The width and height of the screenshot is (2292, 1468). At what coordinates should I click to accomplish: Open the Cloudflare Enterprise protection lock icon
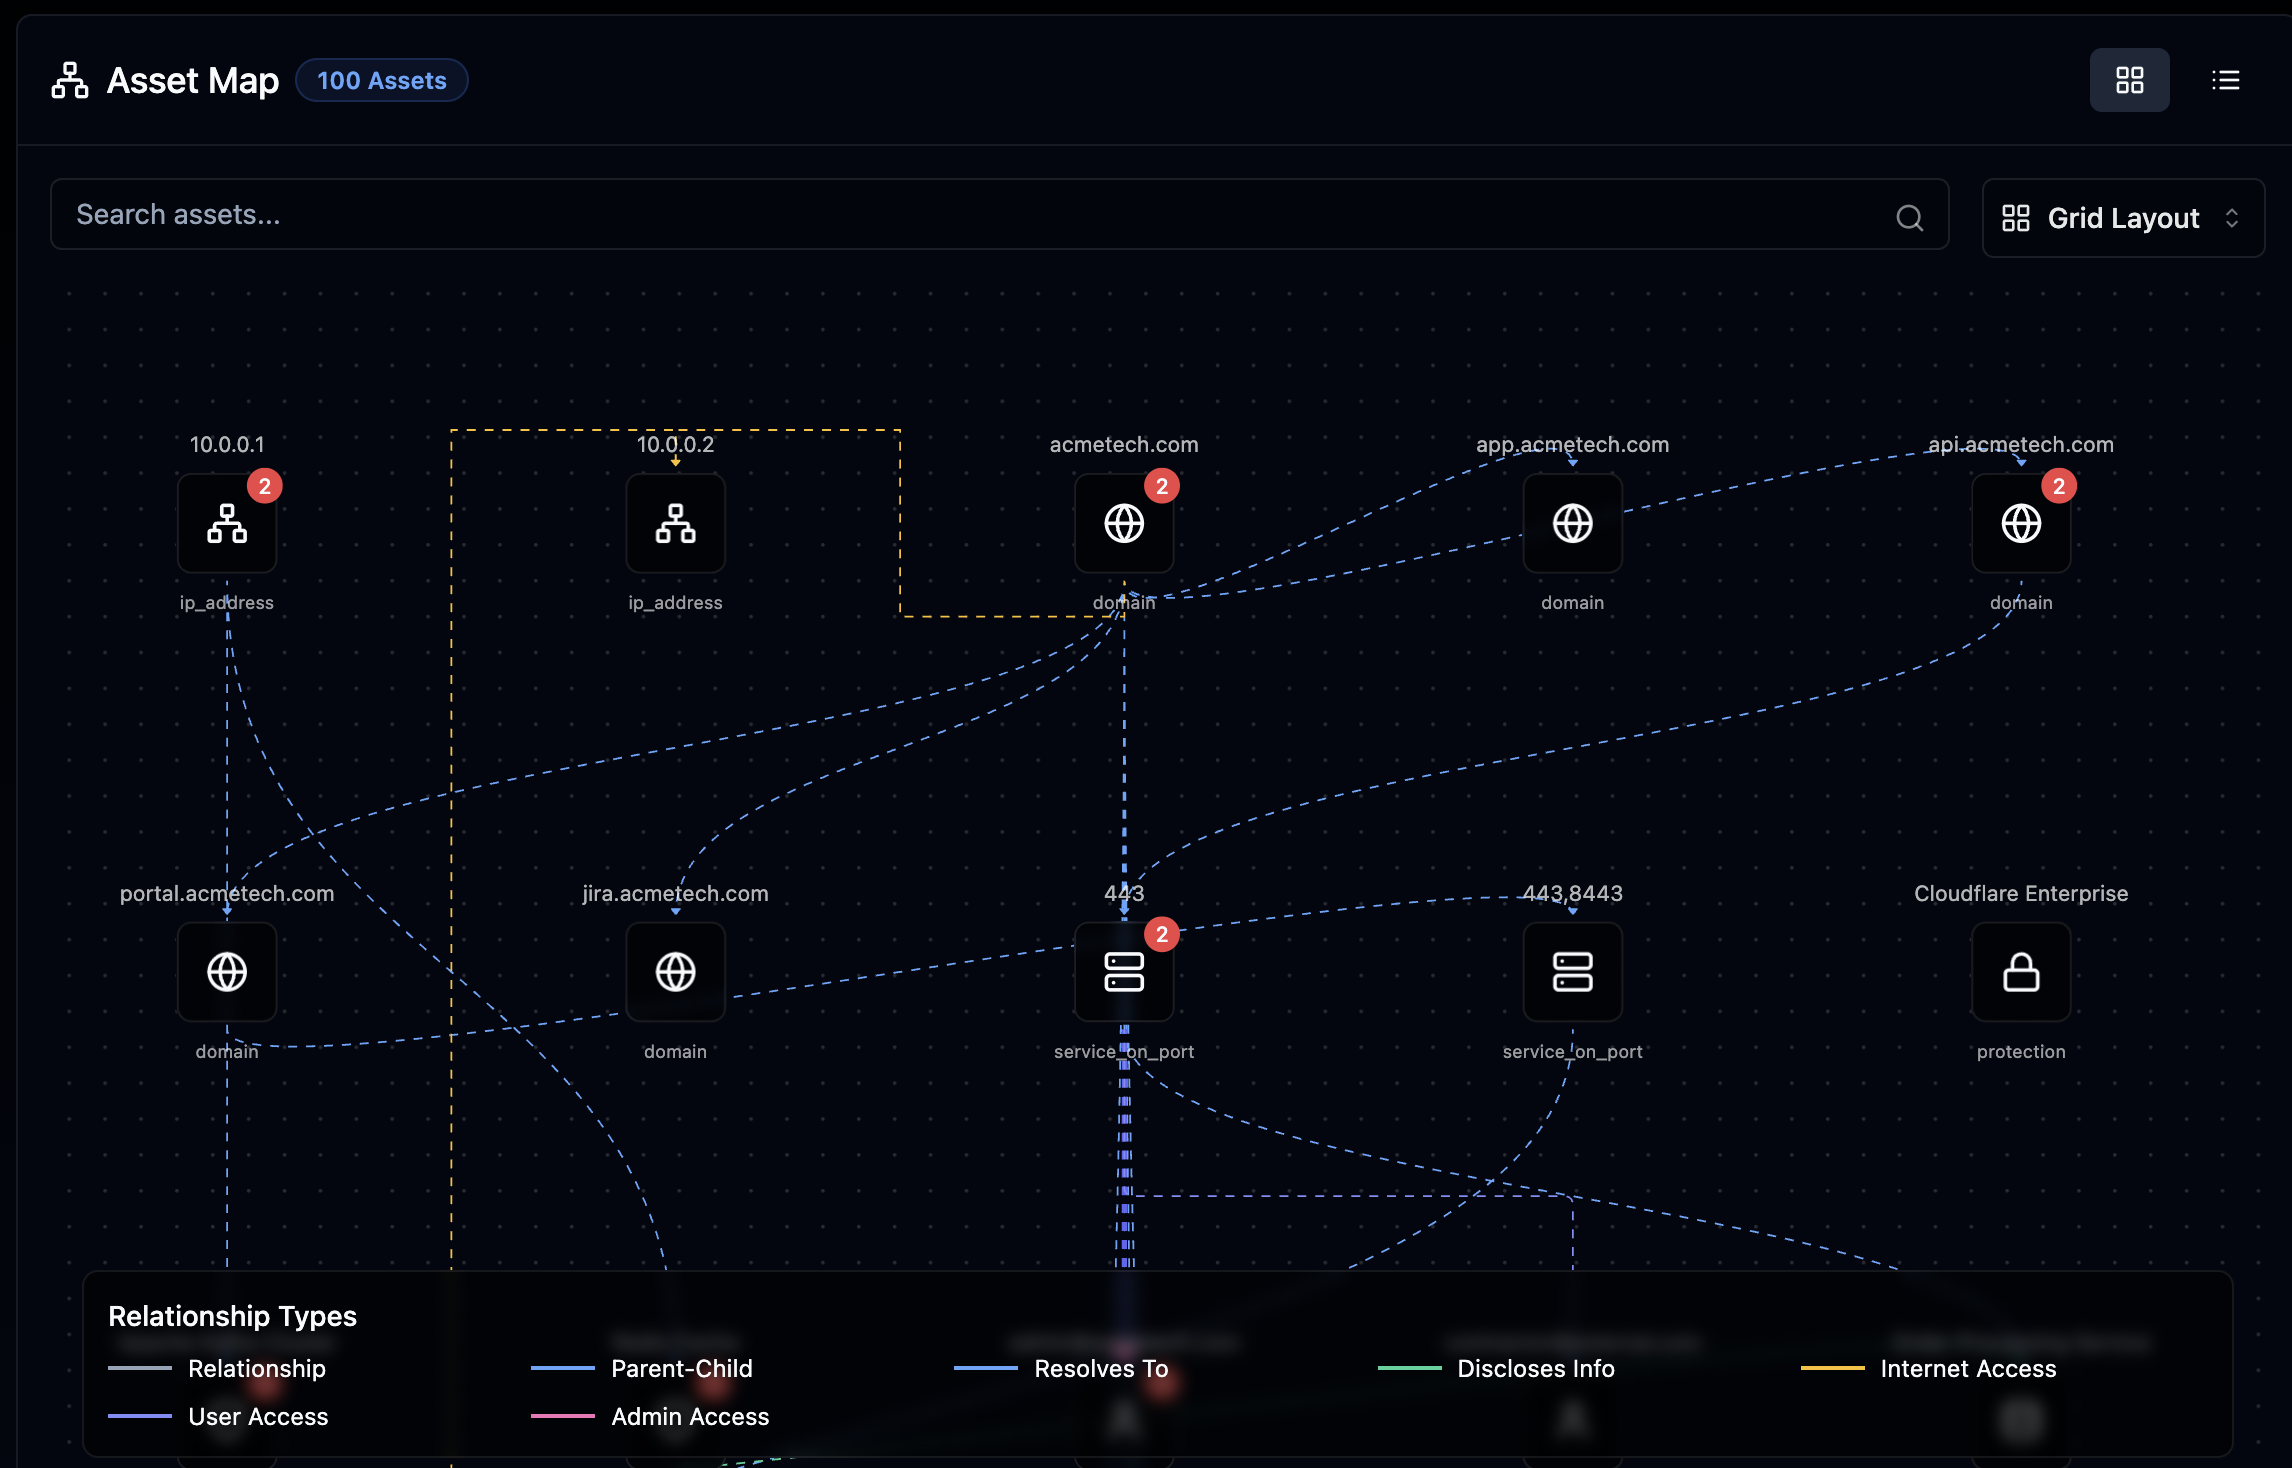pyautogui.click(x=2020, y=971)
